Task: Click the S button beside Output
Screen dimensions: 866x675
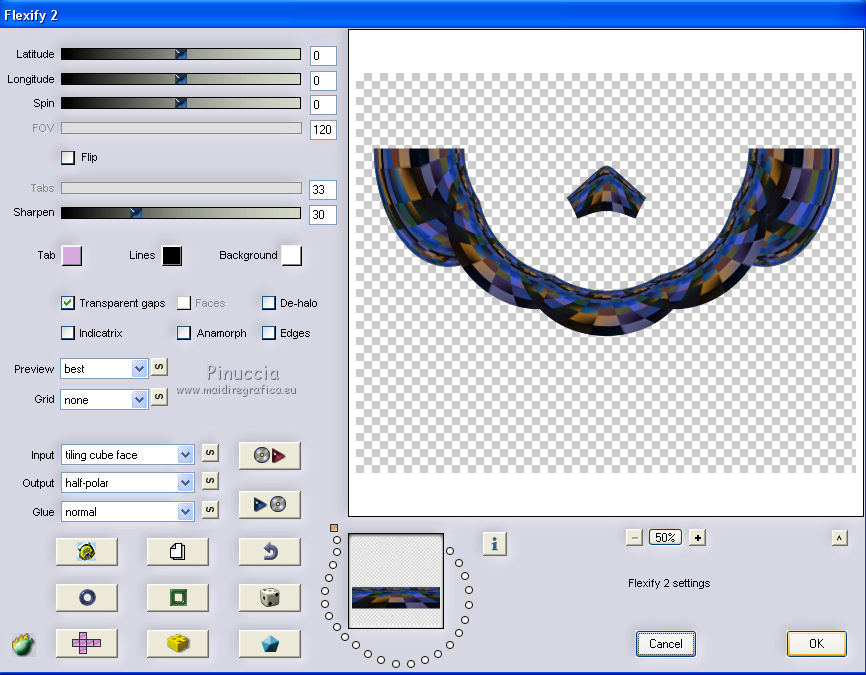Action: coord(210,481)
